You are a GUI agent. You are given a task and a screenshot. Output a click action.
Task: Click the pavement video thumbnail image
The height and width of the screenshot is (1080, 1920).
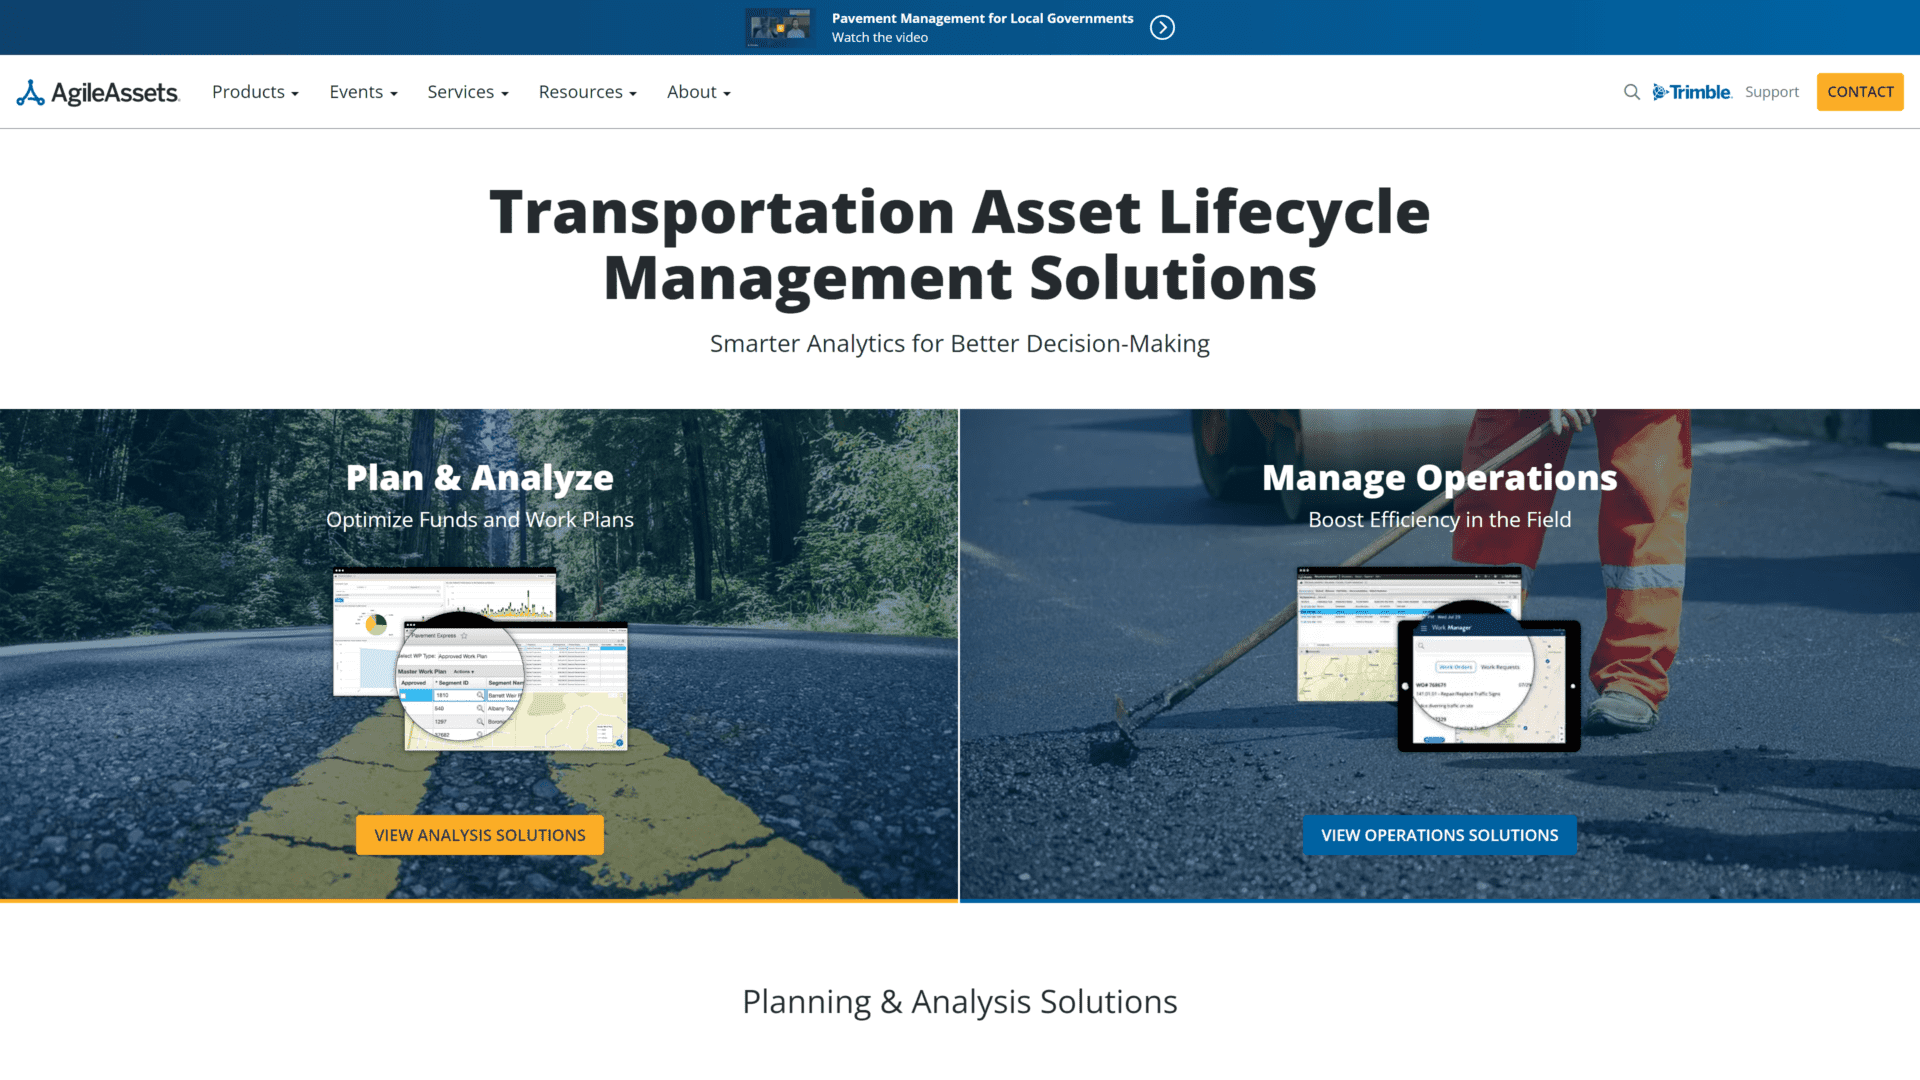(x=777, y=28)
